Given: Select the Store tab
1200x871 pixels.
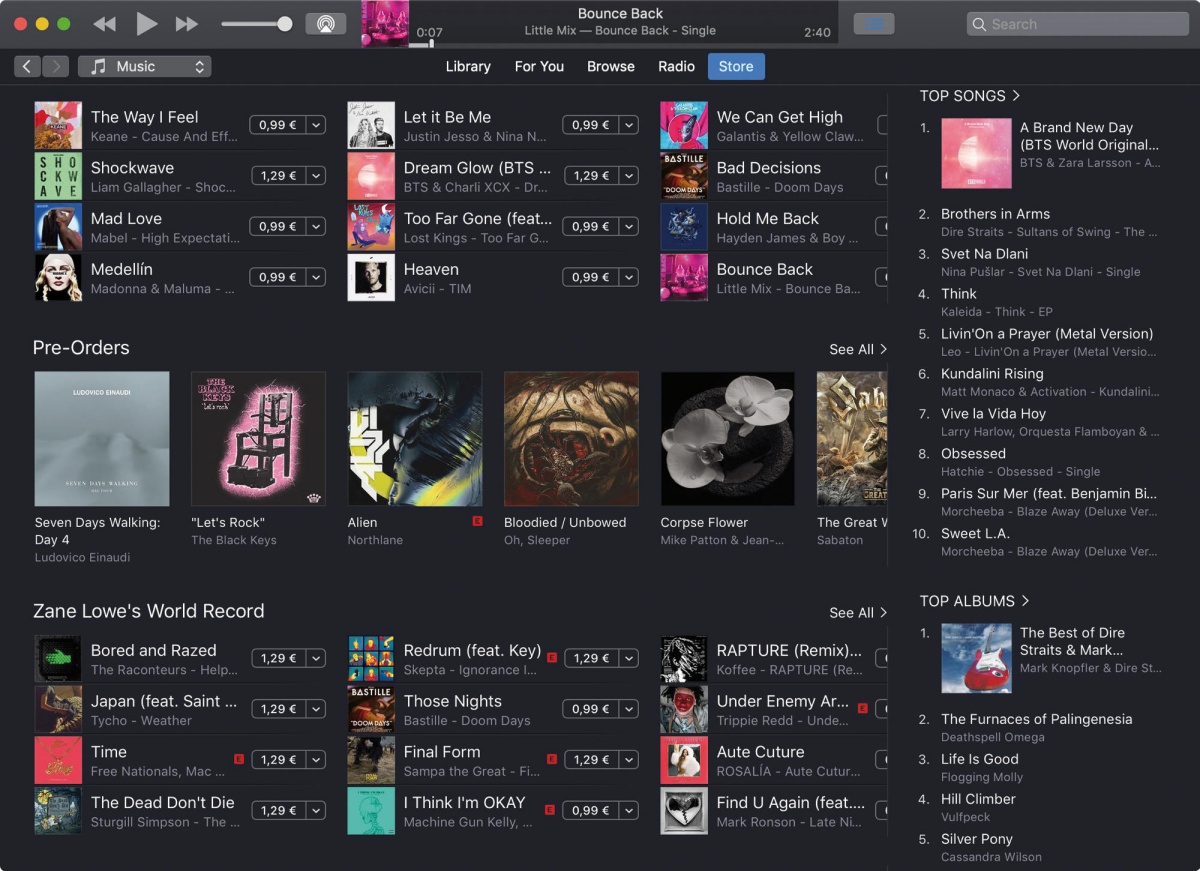Looking at the screenshot, I should [x=736, y=66].
